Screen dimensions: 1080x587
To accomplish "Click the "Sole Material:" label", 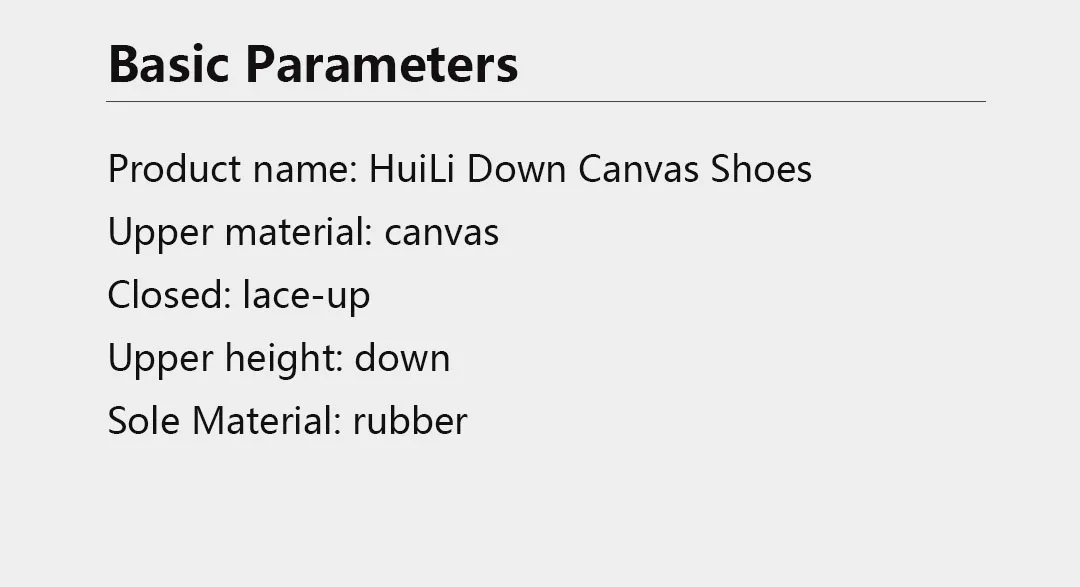I will pos(225,421).
